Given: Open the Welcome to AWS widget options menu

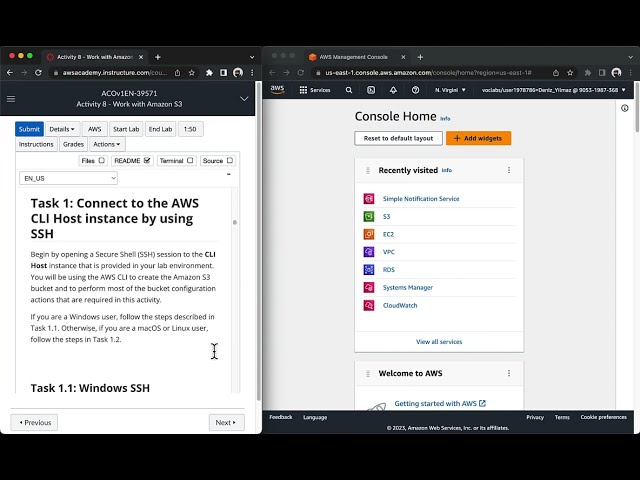Looking at the screenshot, I should coord(509,373).
